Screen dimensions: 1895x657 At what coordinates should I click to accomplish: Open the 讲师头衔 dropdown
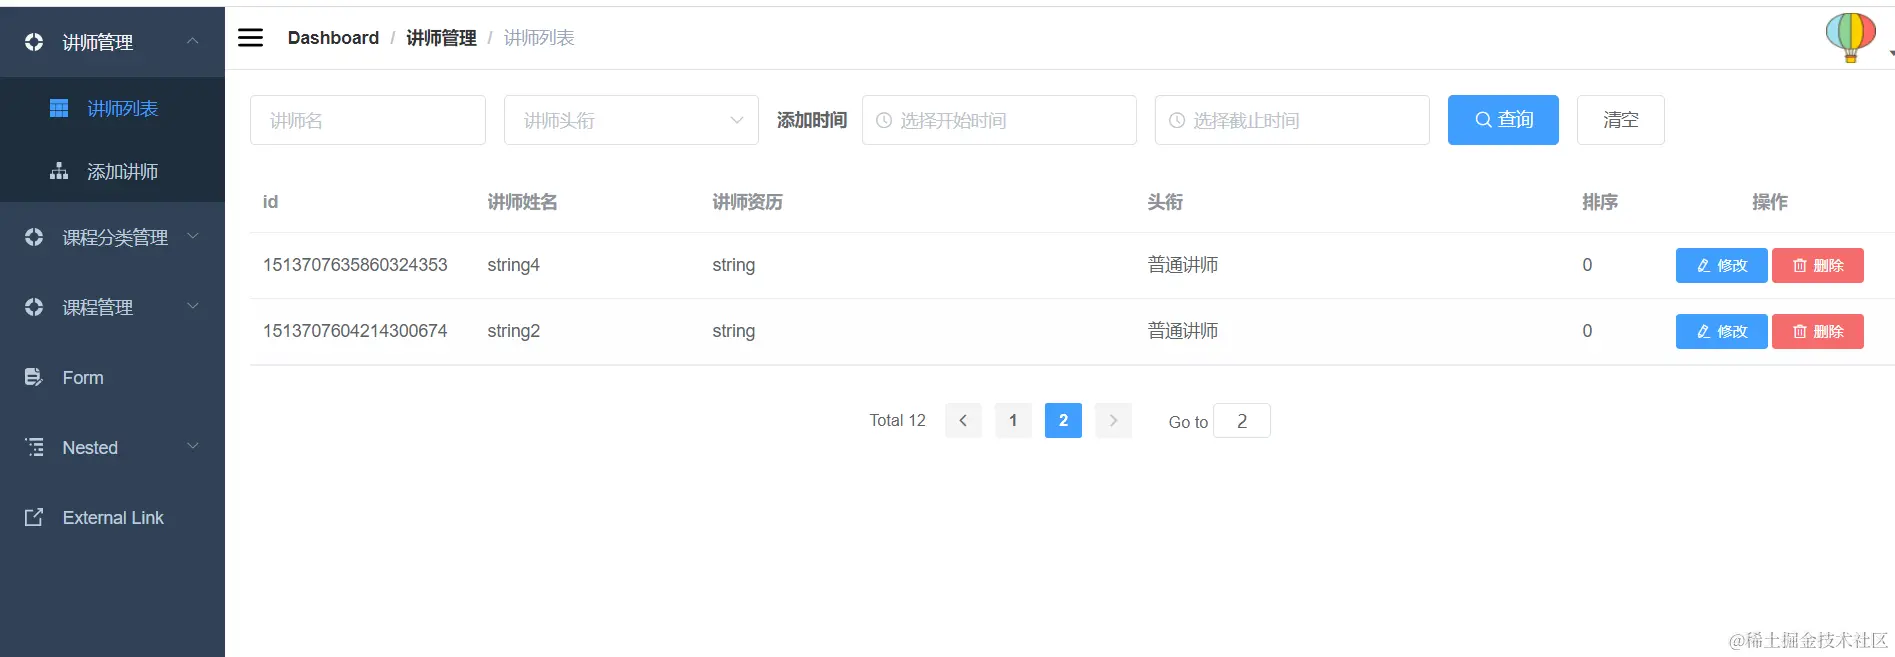(x=631, y=120)
